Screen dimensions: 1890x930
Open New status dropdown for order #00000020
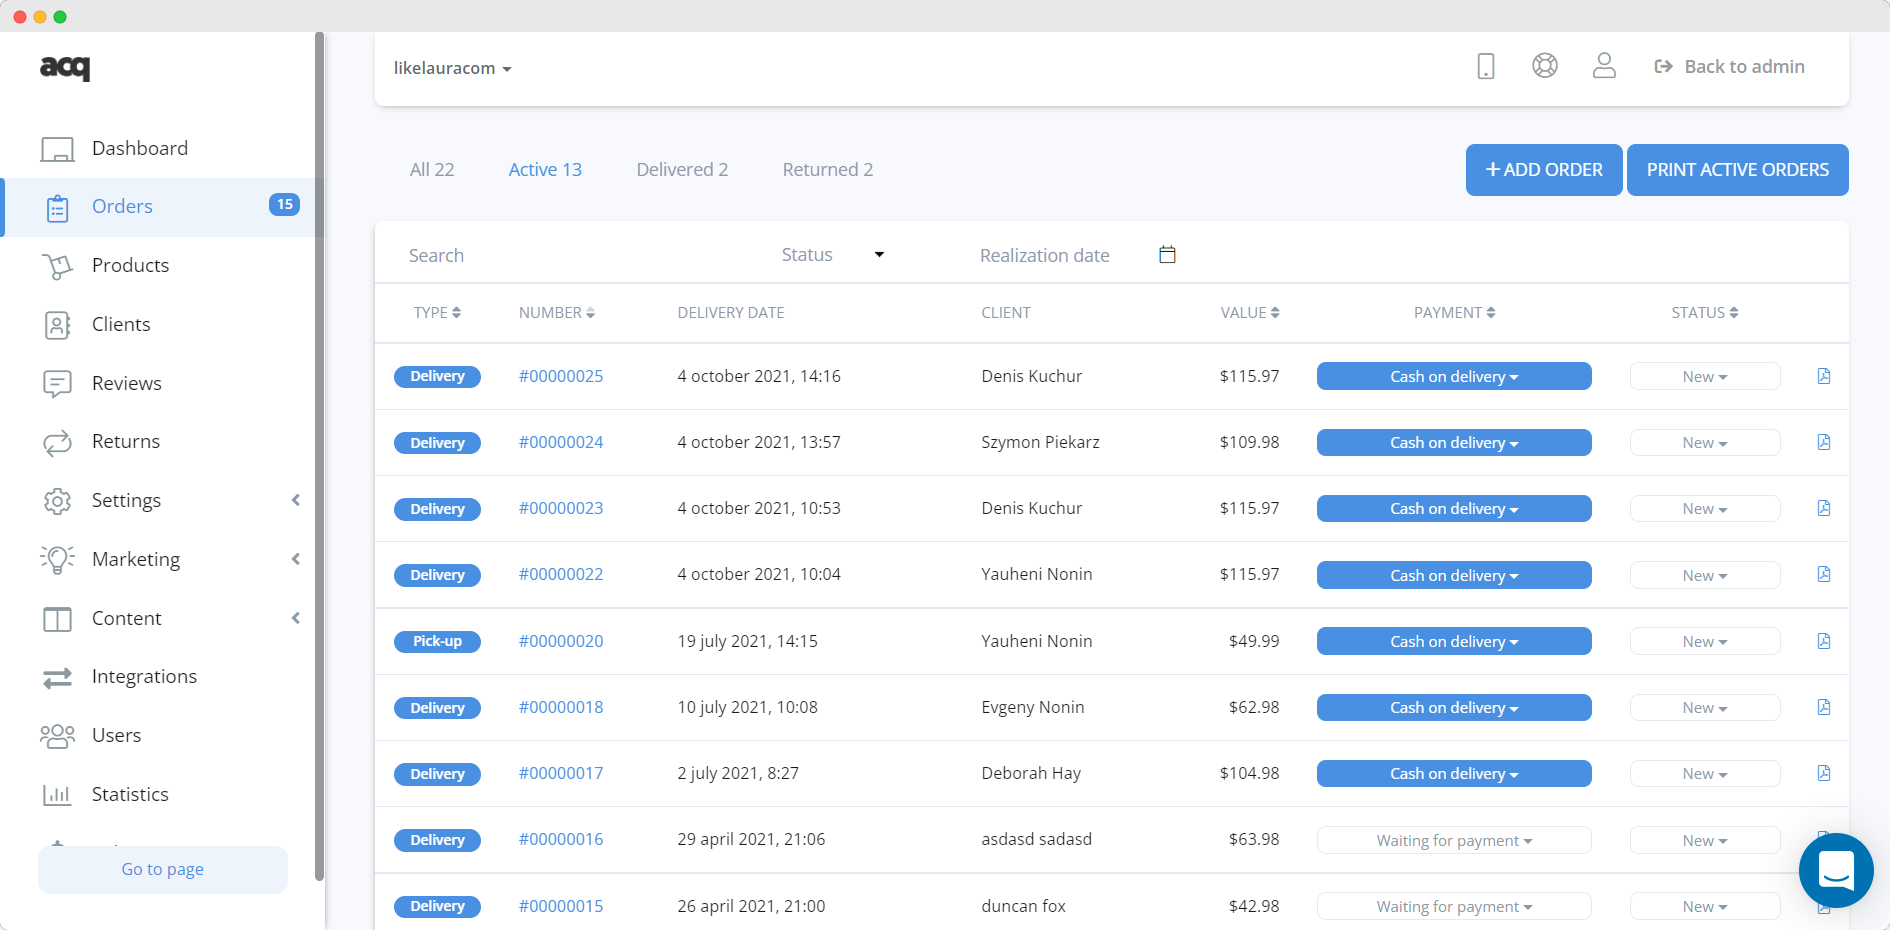pos(1705,641)
